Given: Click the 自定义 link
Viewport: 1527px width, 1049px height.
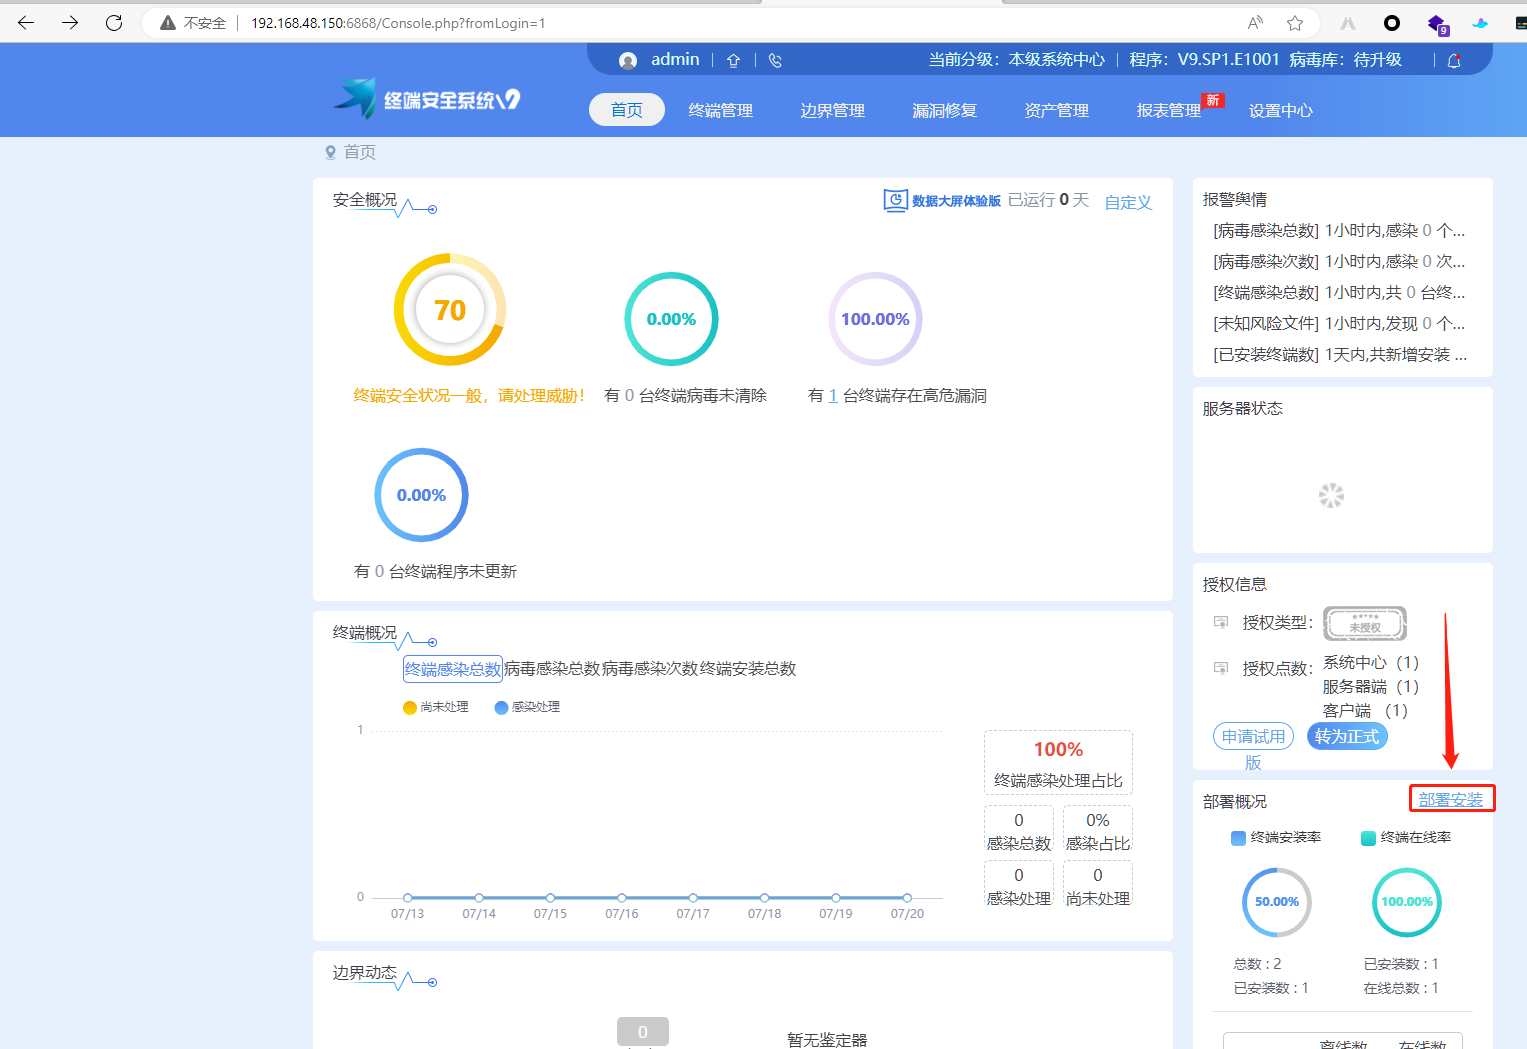Looking at the screenshot, I should click(1128, 202).
